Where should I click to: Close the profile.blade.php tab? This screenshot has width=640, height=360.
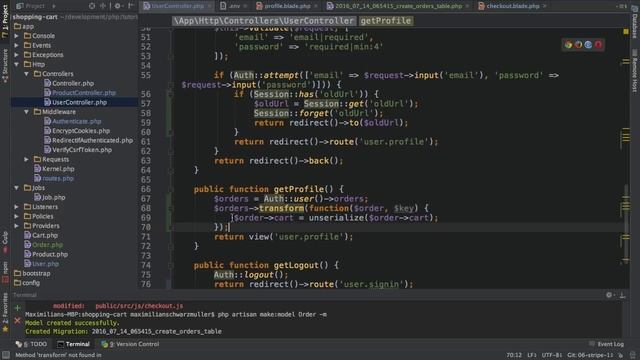pyautogui.click(x=316, y=6)
